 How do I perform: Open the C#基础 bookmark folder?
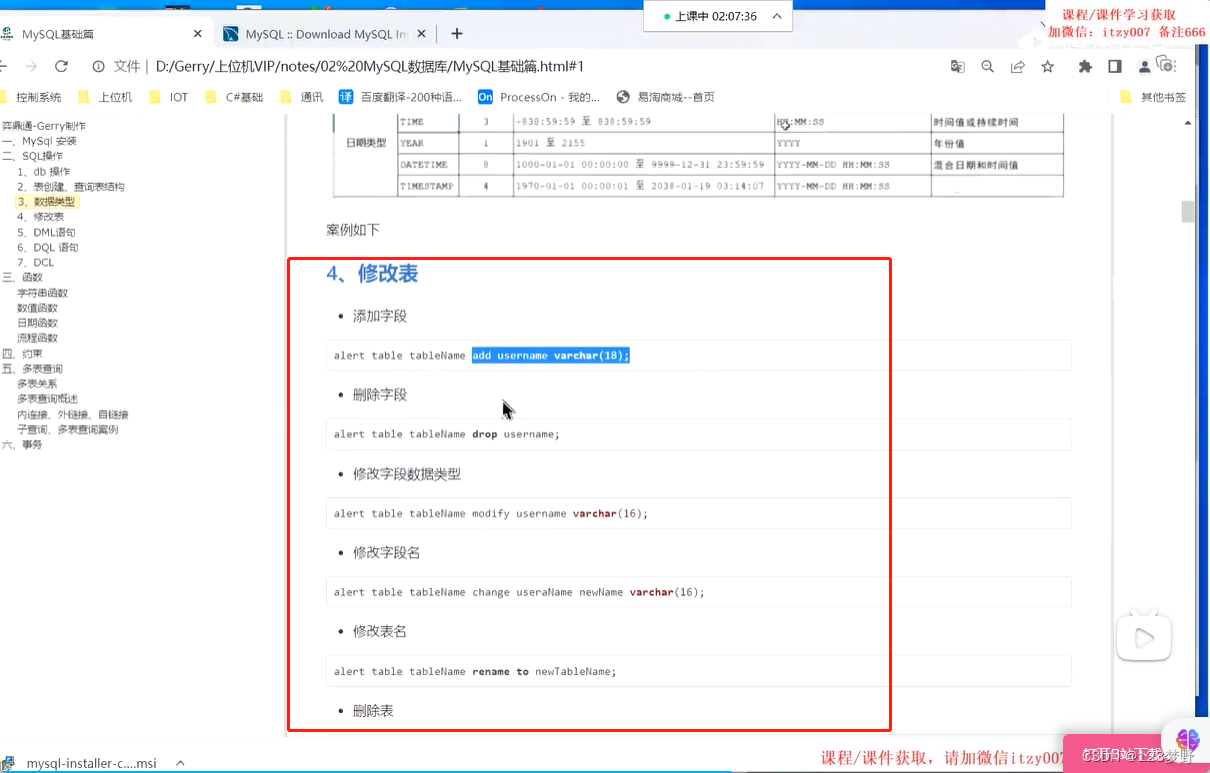234,97
